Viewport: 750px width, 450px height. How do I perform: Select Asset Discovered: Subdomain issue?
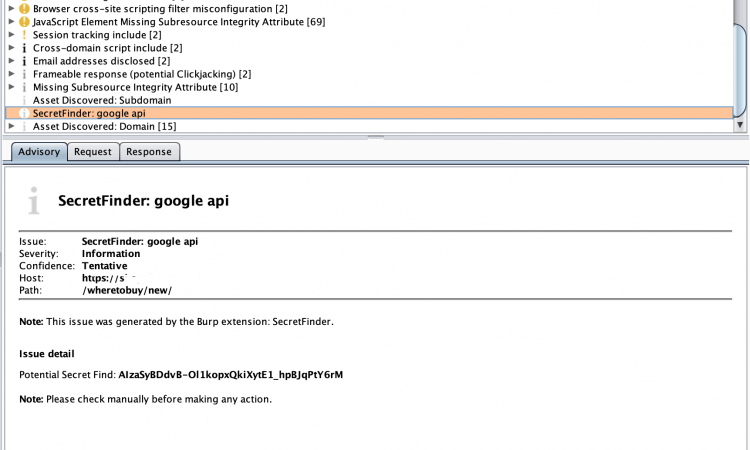click(102, 100)
